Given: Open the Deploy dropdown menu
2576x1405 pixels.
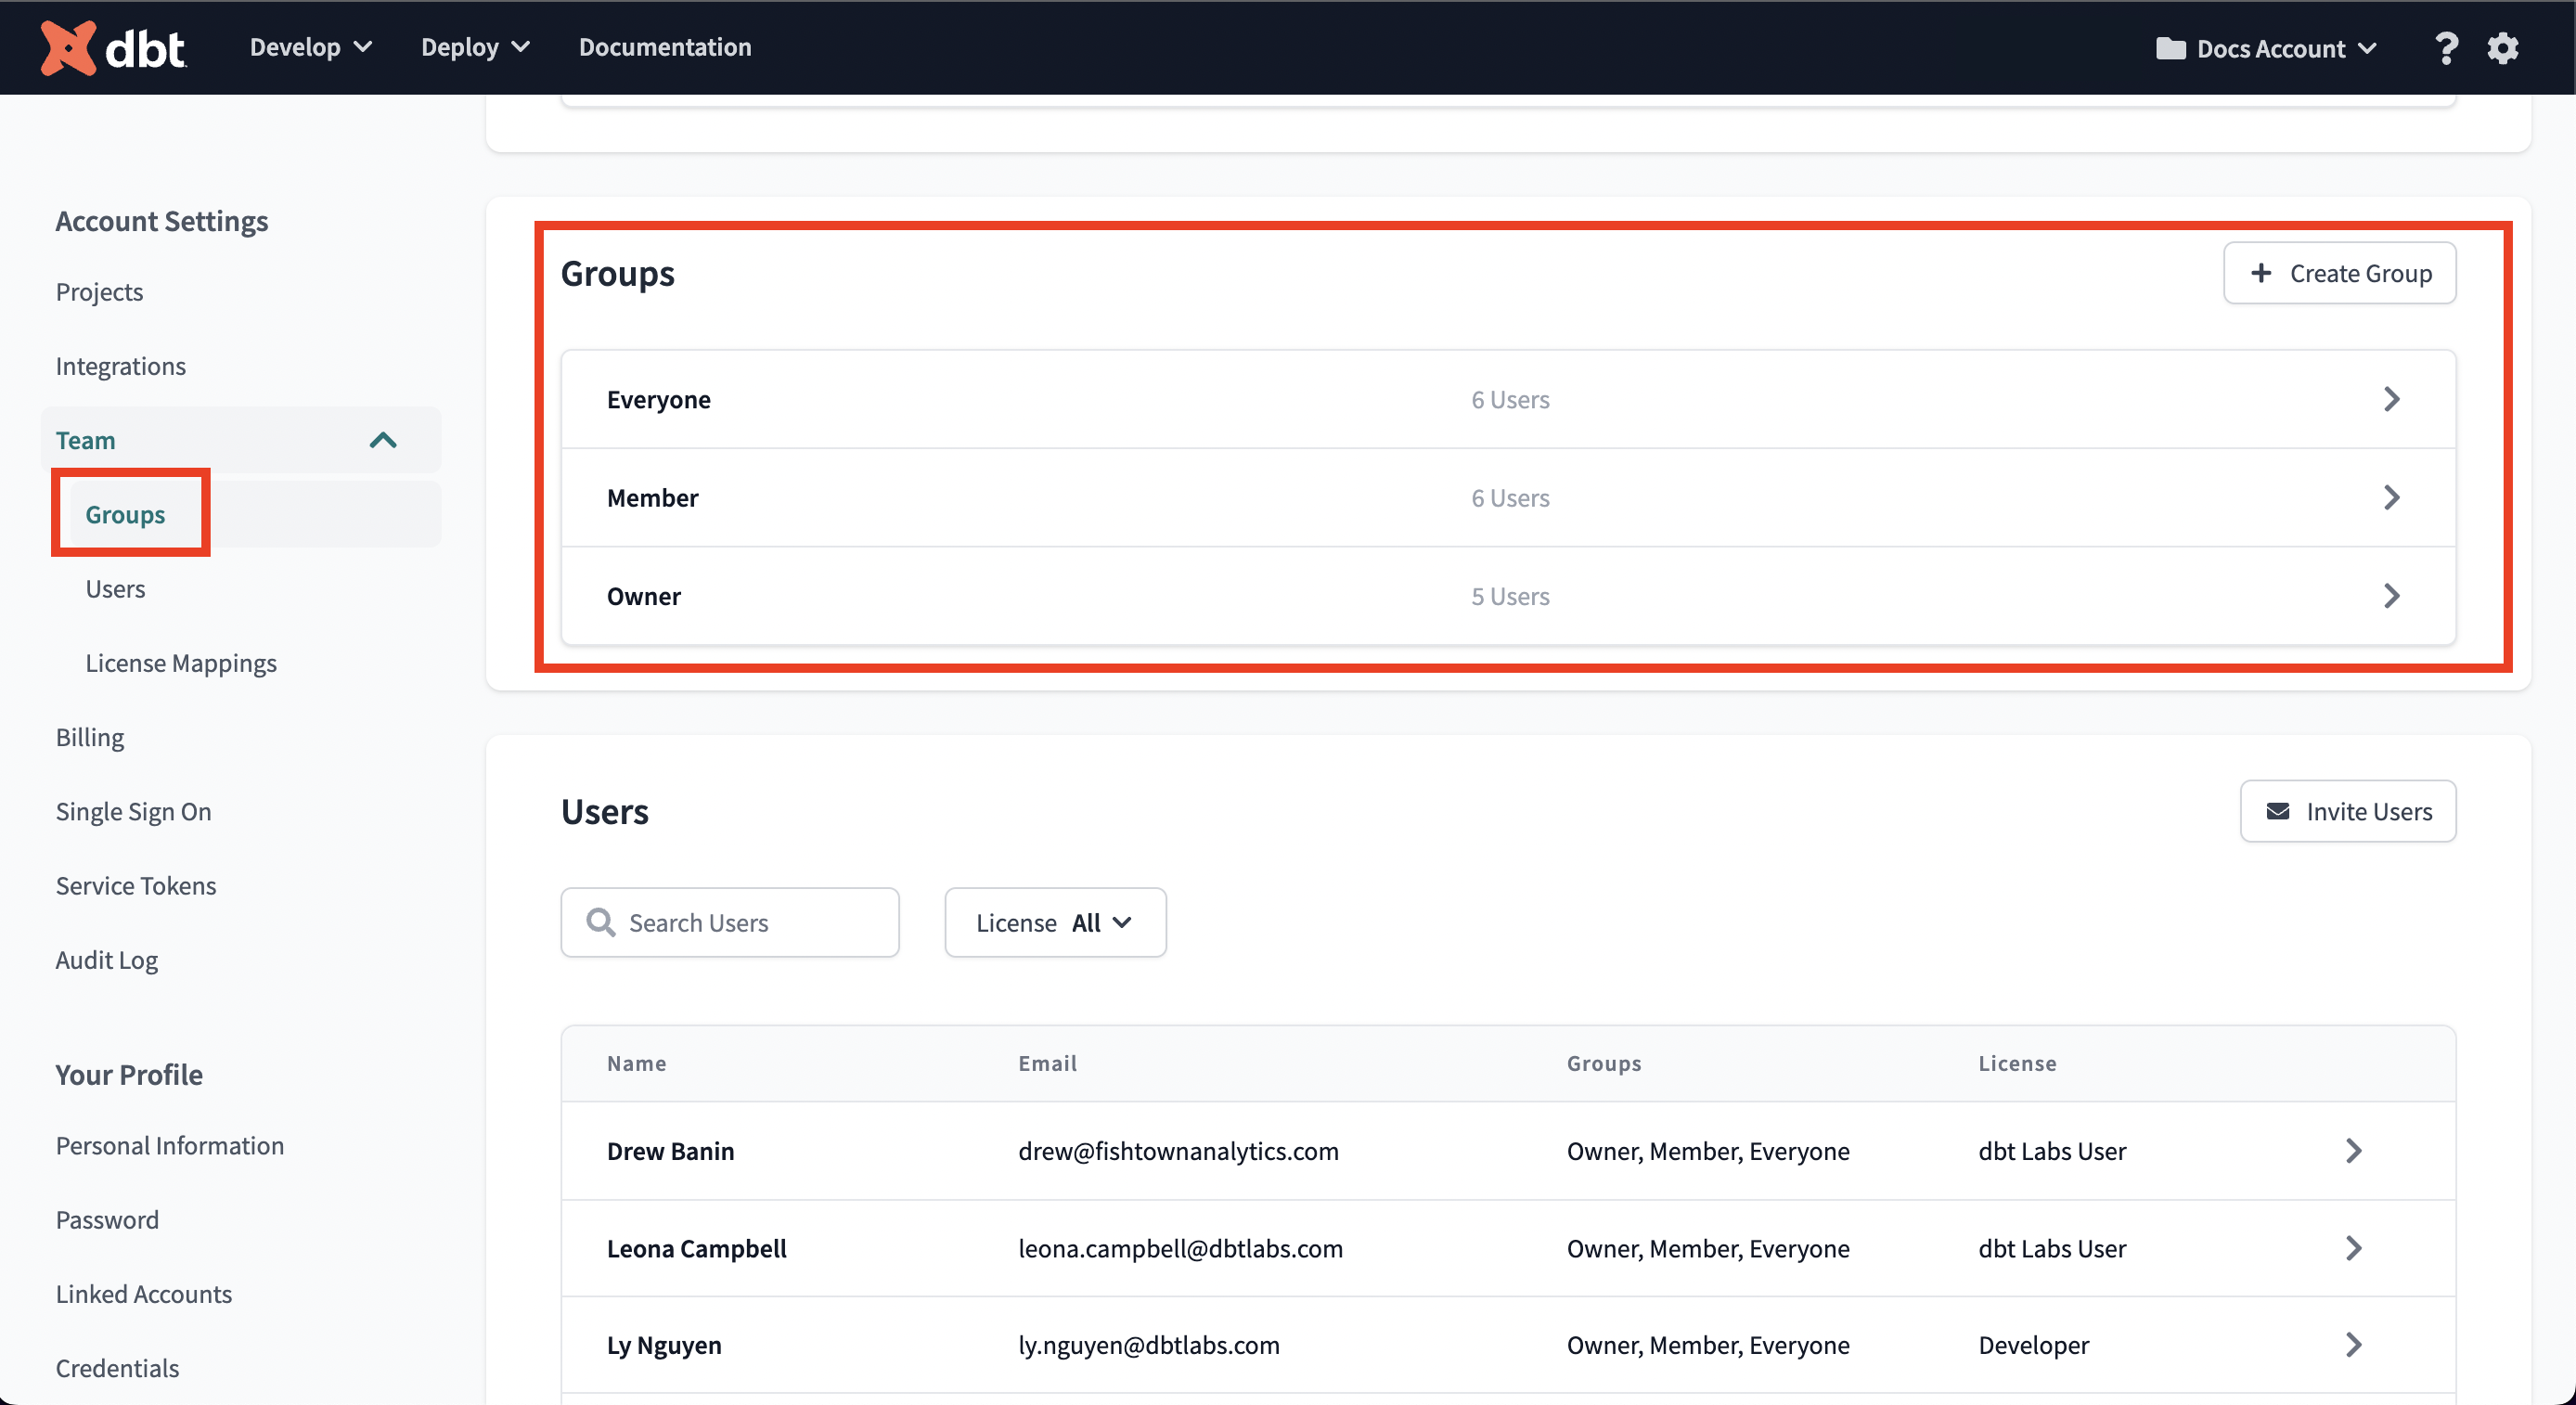Looking at the screenshot, I should pyautogui.click(x=476, y=46).
